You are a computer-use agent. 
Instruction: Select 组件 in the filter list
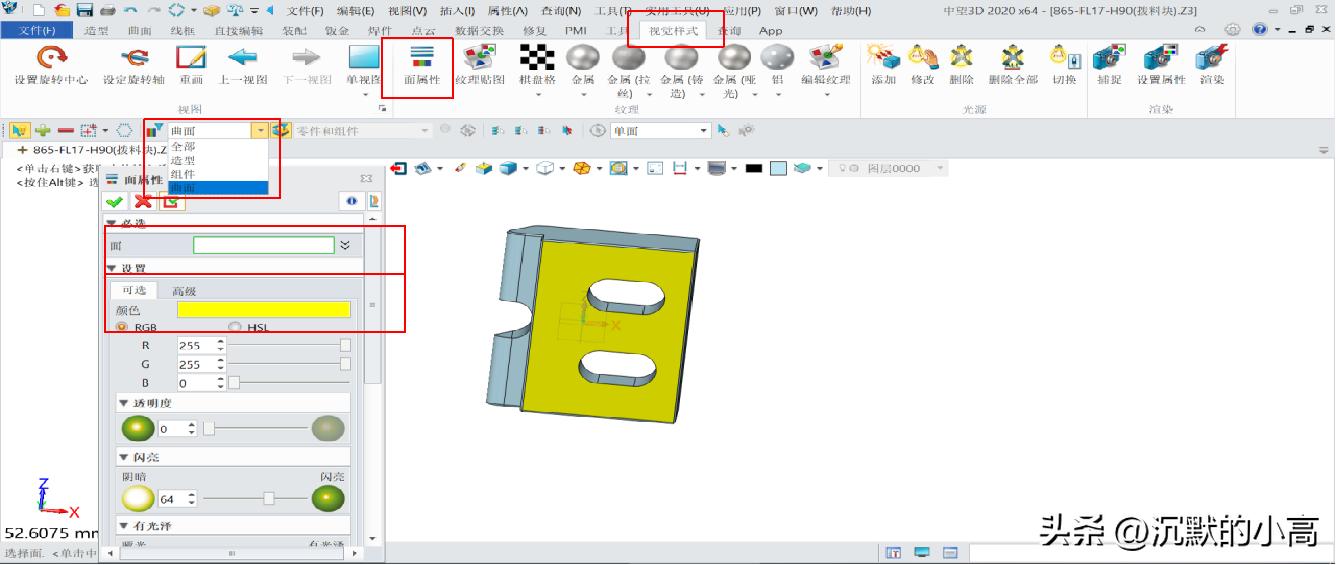click(183, 174)
